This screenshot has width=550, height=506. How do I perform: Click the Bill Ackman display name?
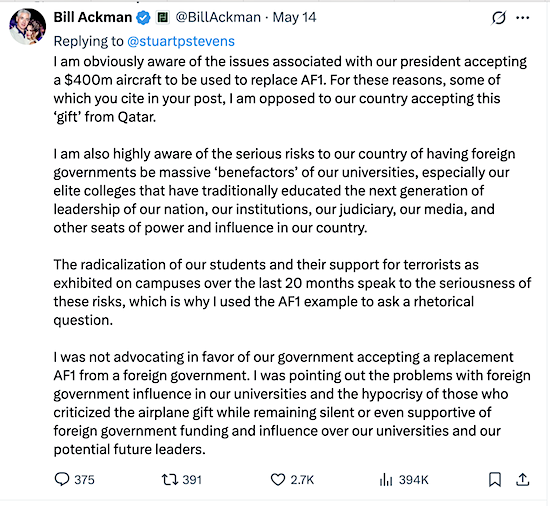pyautogui.click(x=93, y=17)
